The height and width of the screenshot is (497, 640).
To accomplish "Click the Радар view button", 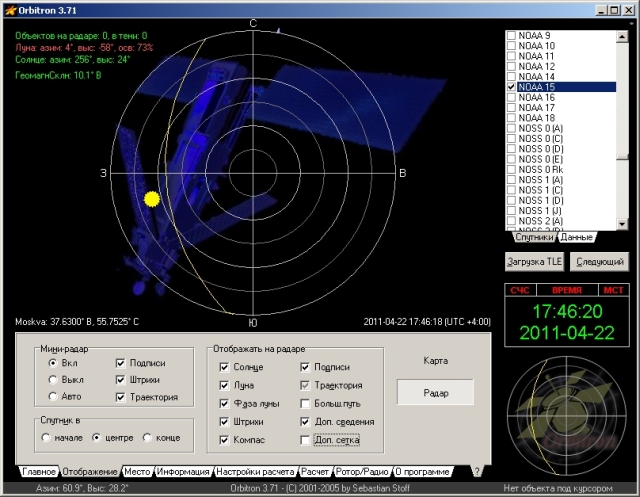I will pos(436,393).
